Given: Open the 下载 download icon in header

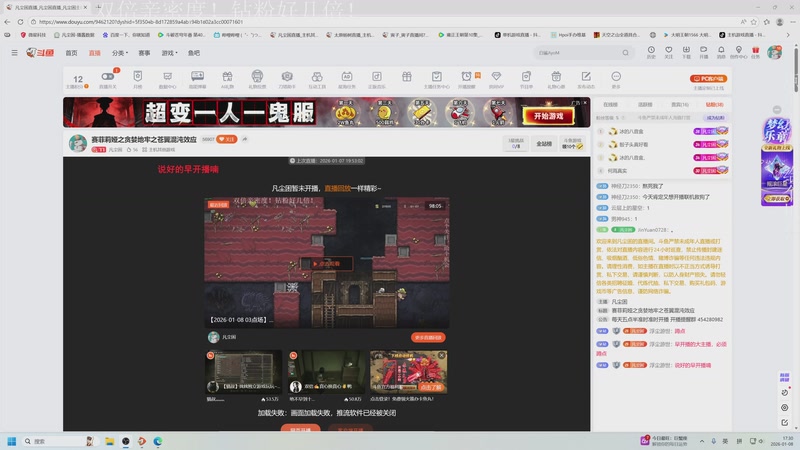Looking at the screenshot, I should (686, 50).
